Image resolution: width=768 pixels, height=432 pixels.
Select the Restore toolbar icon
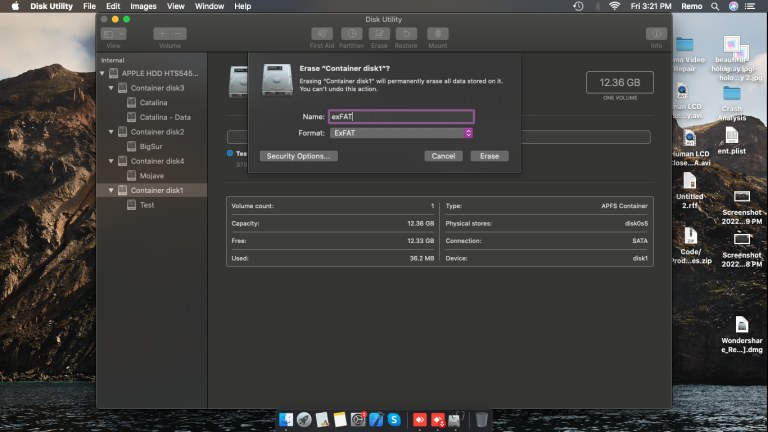(x=406, y=34)
